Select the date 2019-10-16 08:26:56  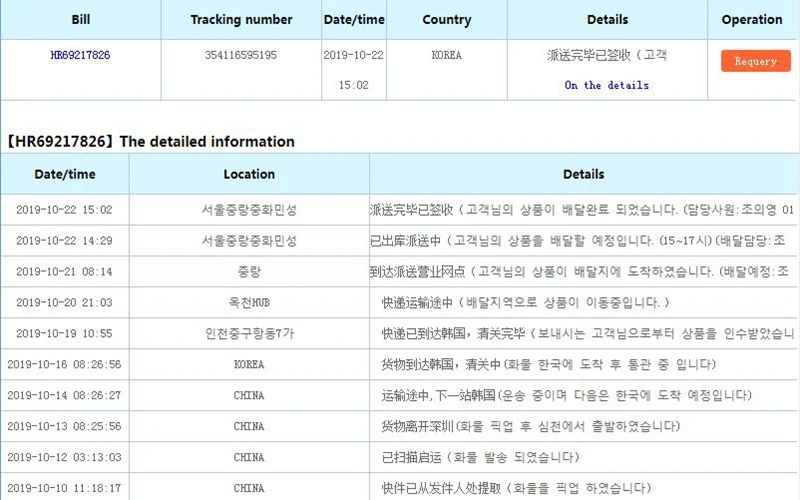64,364
